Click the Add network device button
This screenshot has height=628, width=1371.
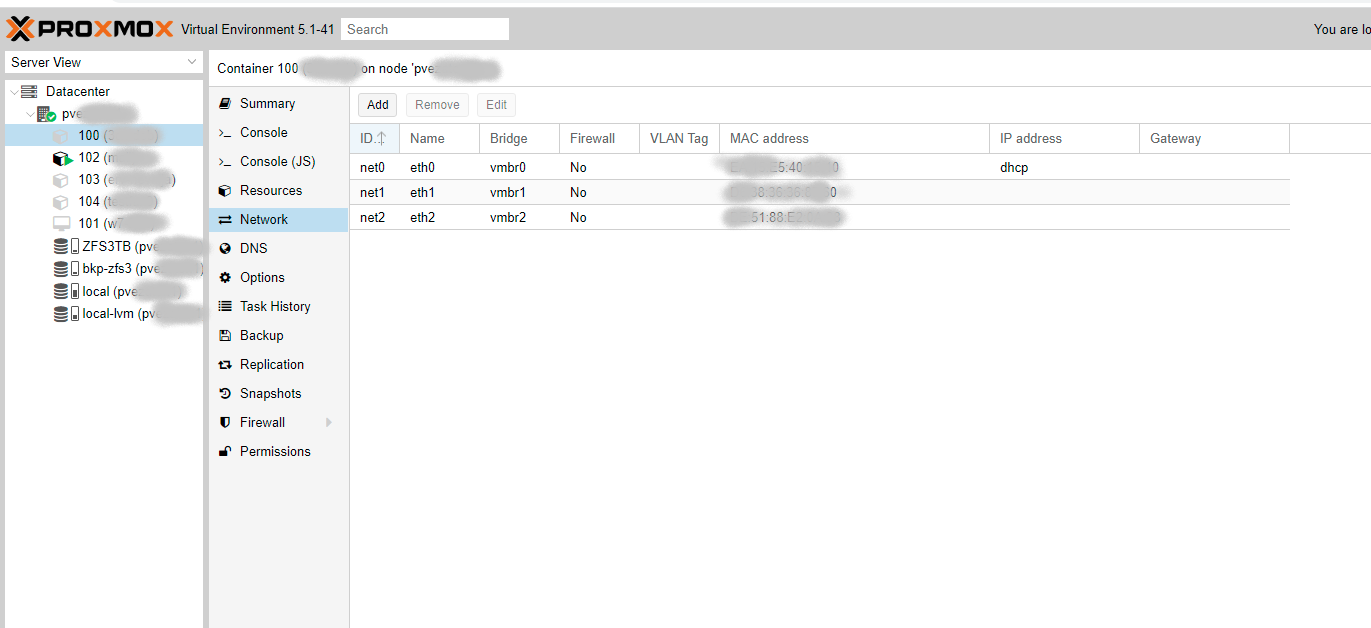377,105
